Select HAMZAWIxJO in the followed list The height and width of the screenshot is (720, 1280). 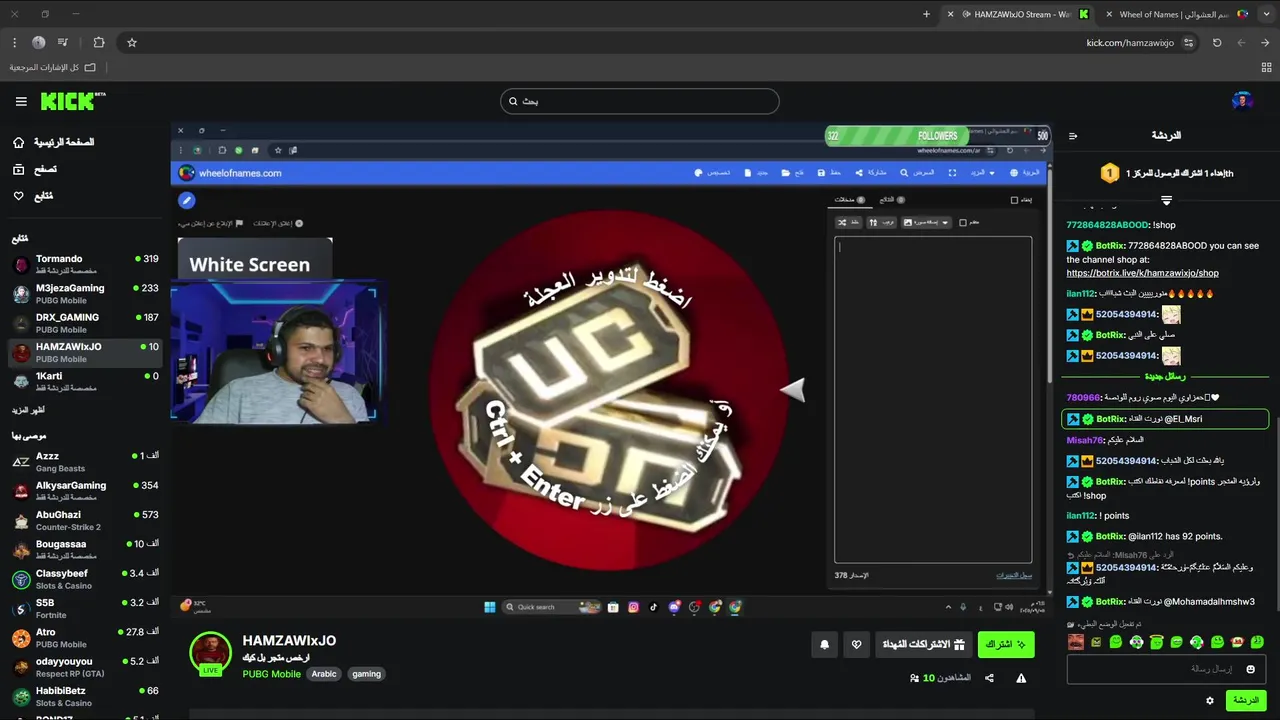tap(84, 352)
